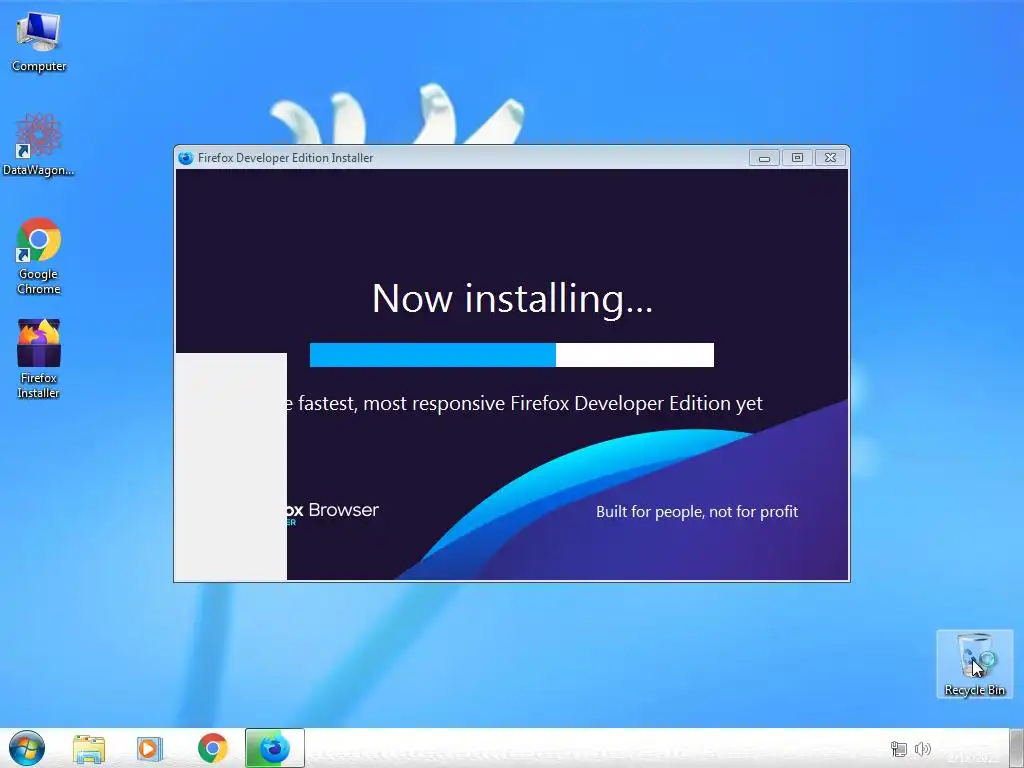Click the "Now installing..." heading

512,299
